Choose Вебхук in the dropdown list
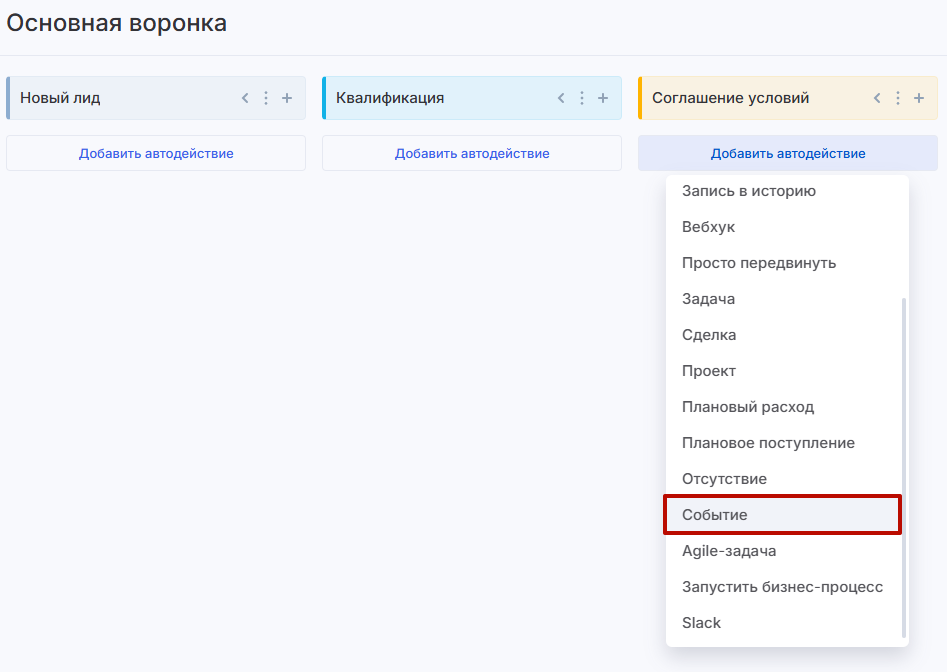 pyautogui.click(x=708, y=227)
